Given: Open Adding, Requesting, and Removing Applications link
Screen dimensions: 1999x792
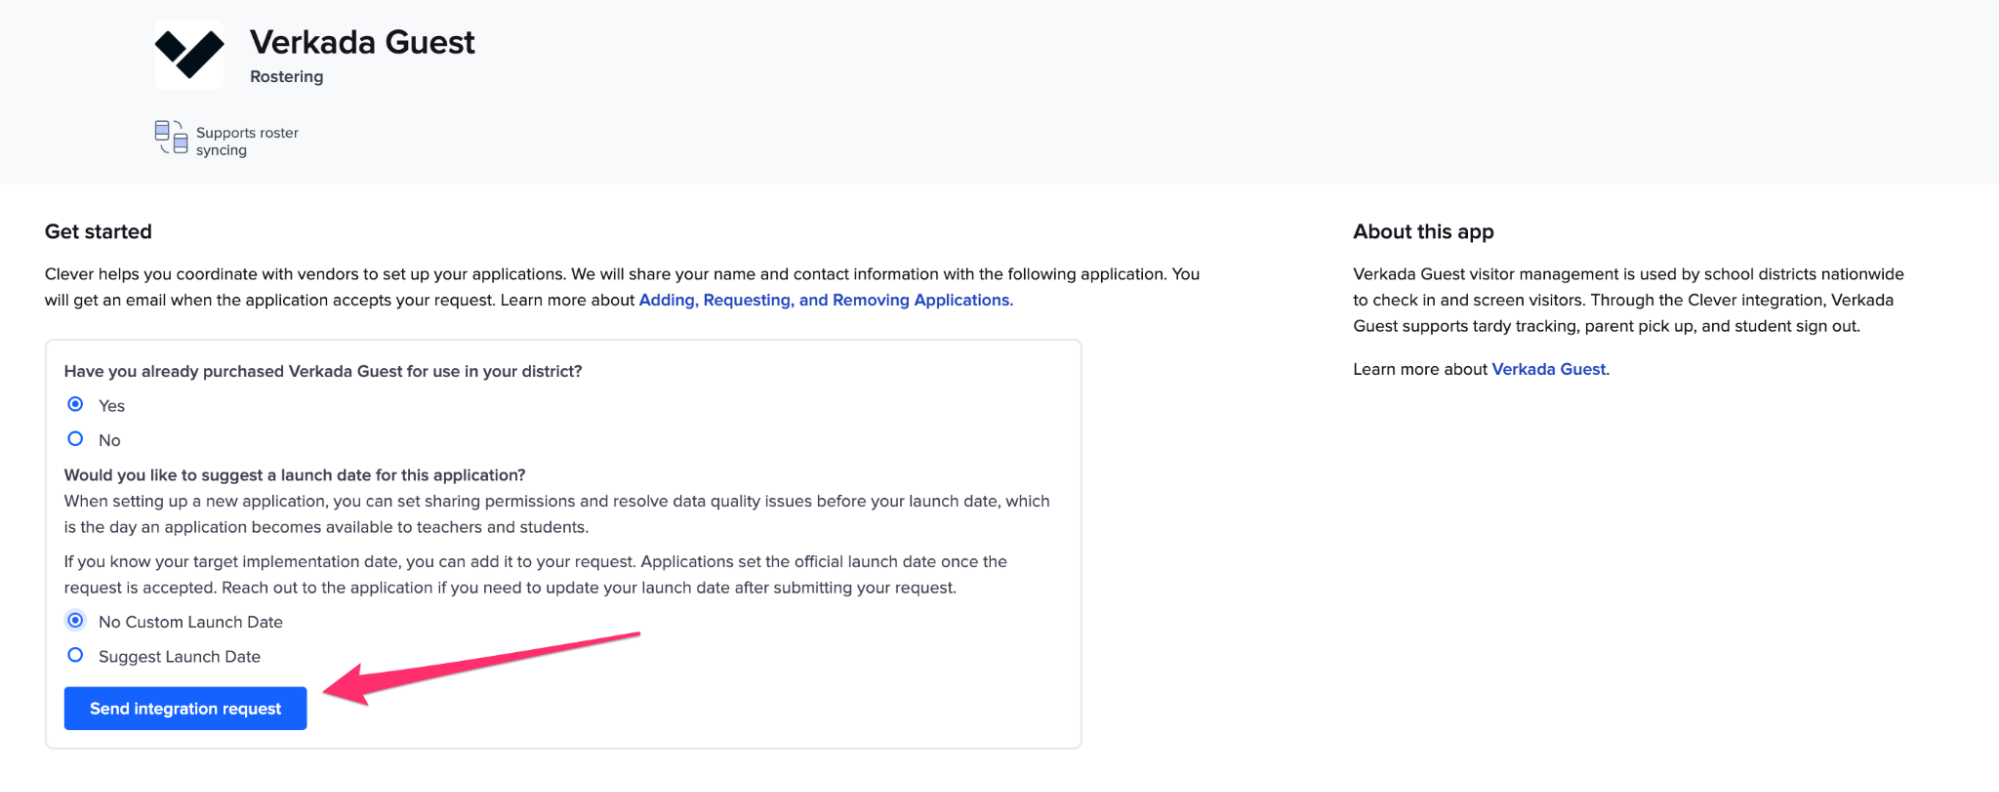Looking at the screenshot, I should click(x=825, y=300).
